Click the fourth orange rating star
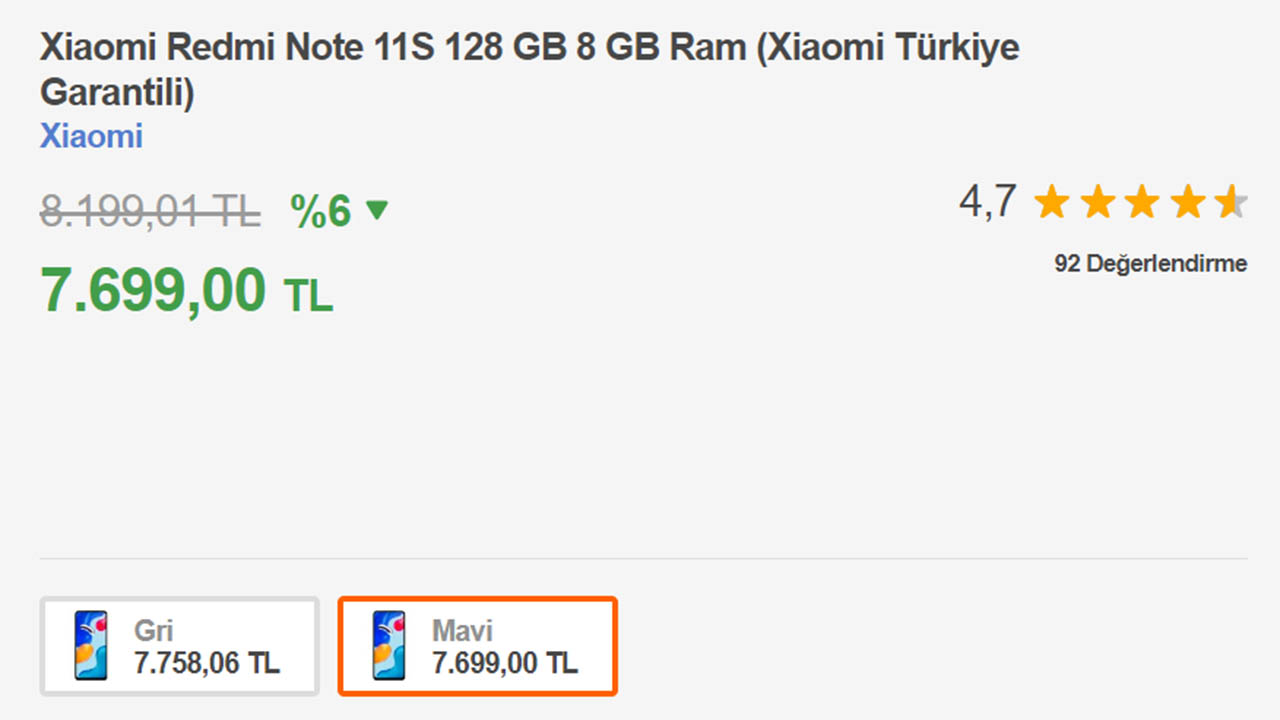The image size is (1280, 720). pos(1187,201)
